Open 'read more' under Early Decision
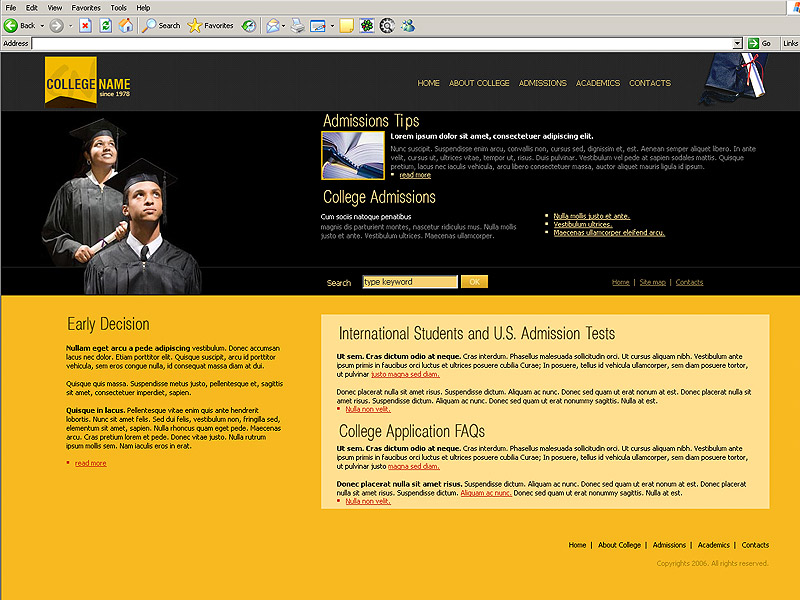Viewport: 800px width, 600px height. point(90,463)
